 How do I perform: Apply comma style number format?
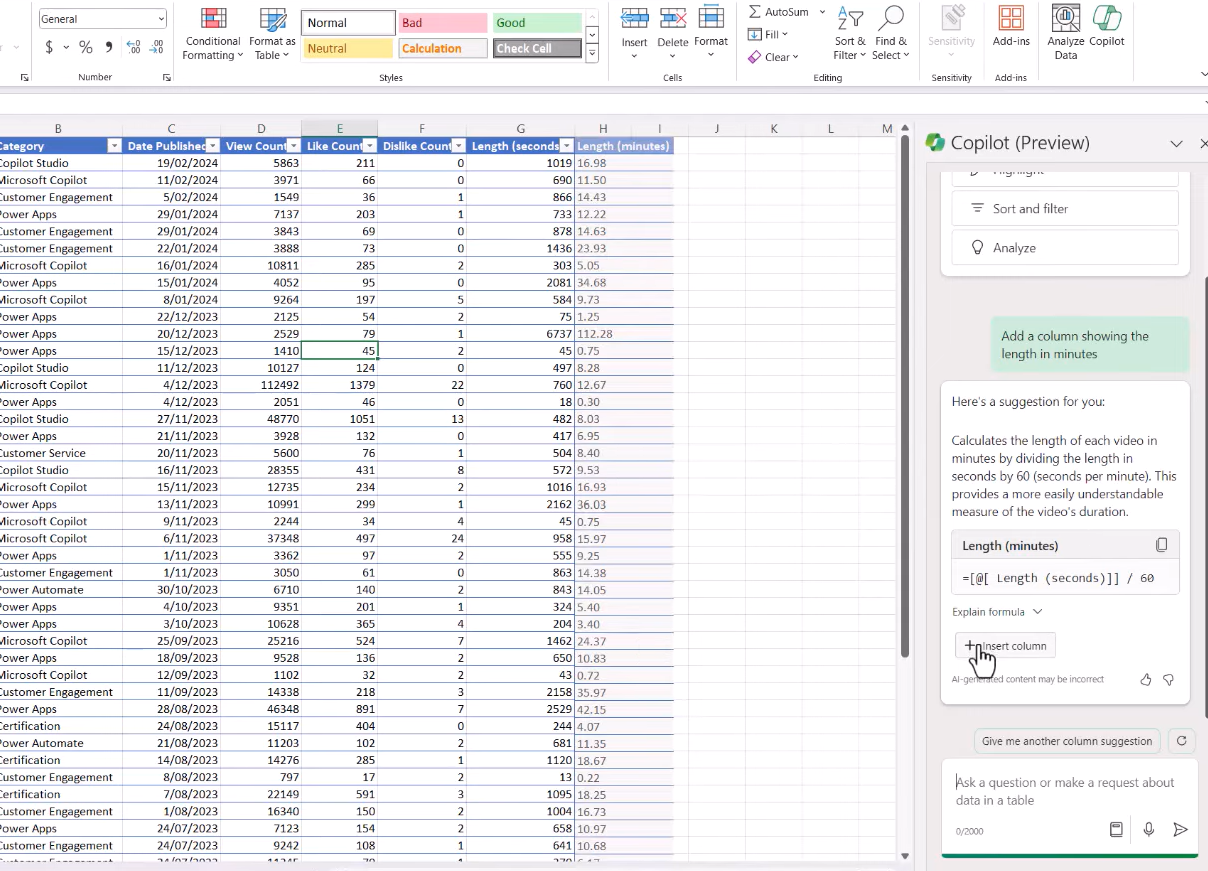(109, 47)
